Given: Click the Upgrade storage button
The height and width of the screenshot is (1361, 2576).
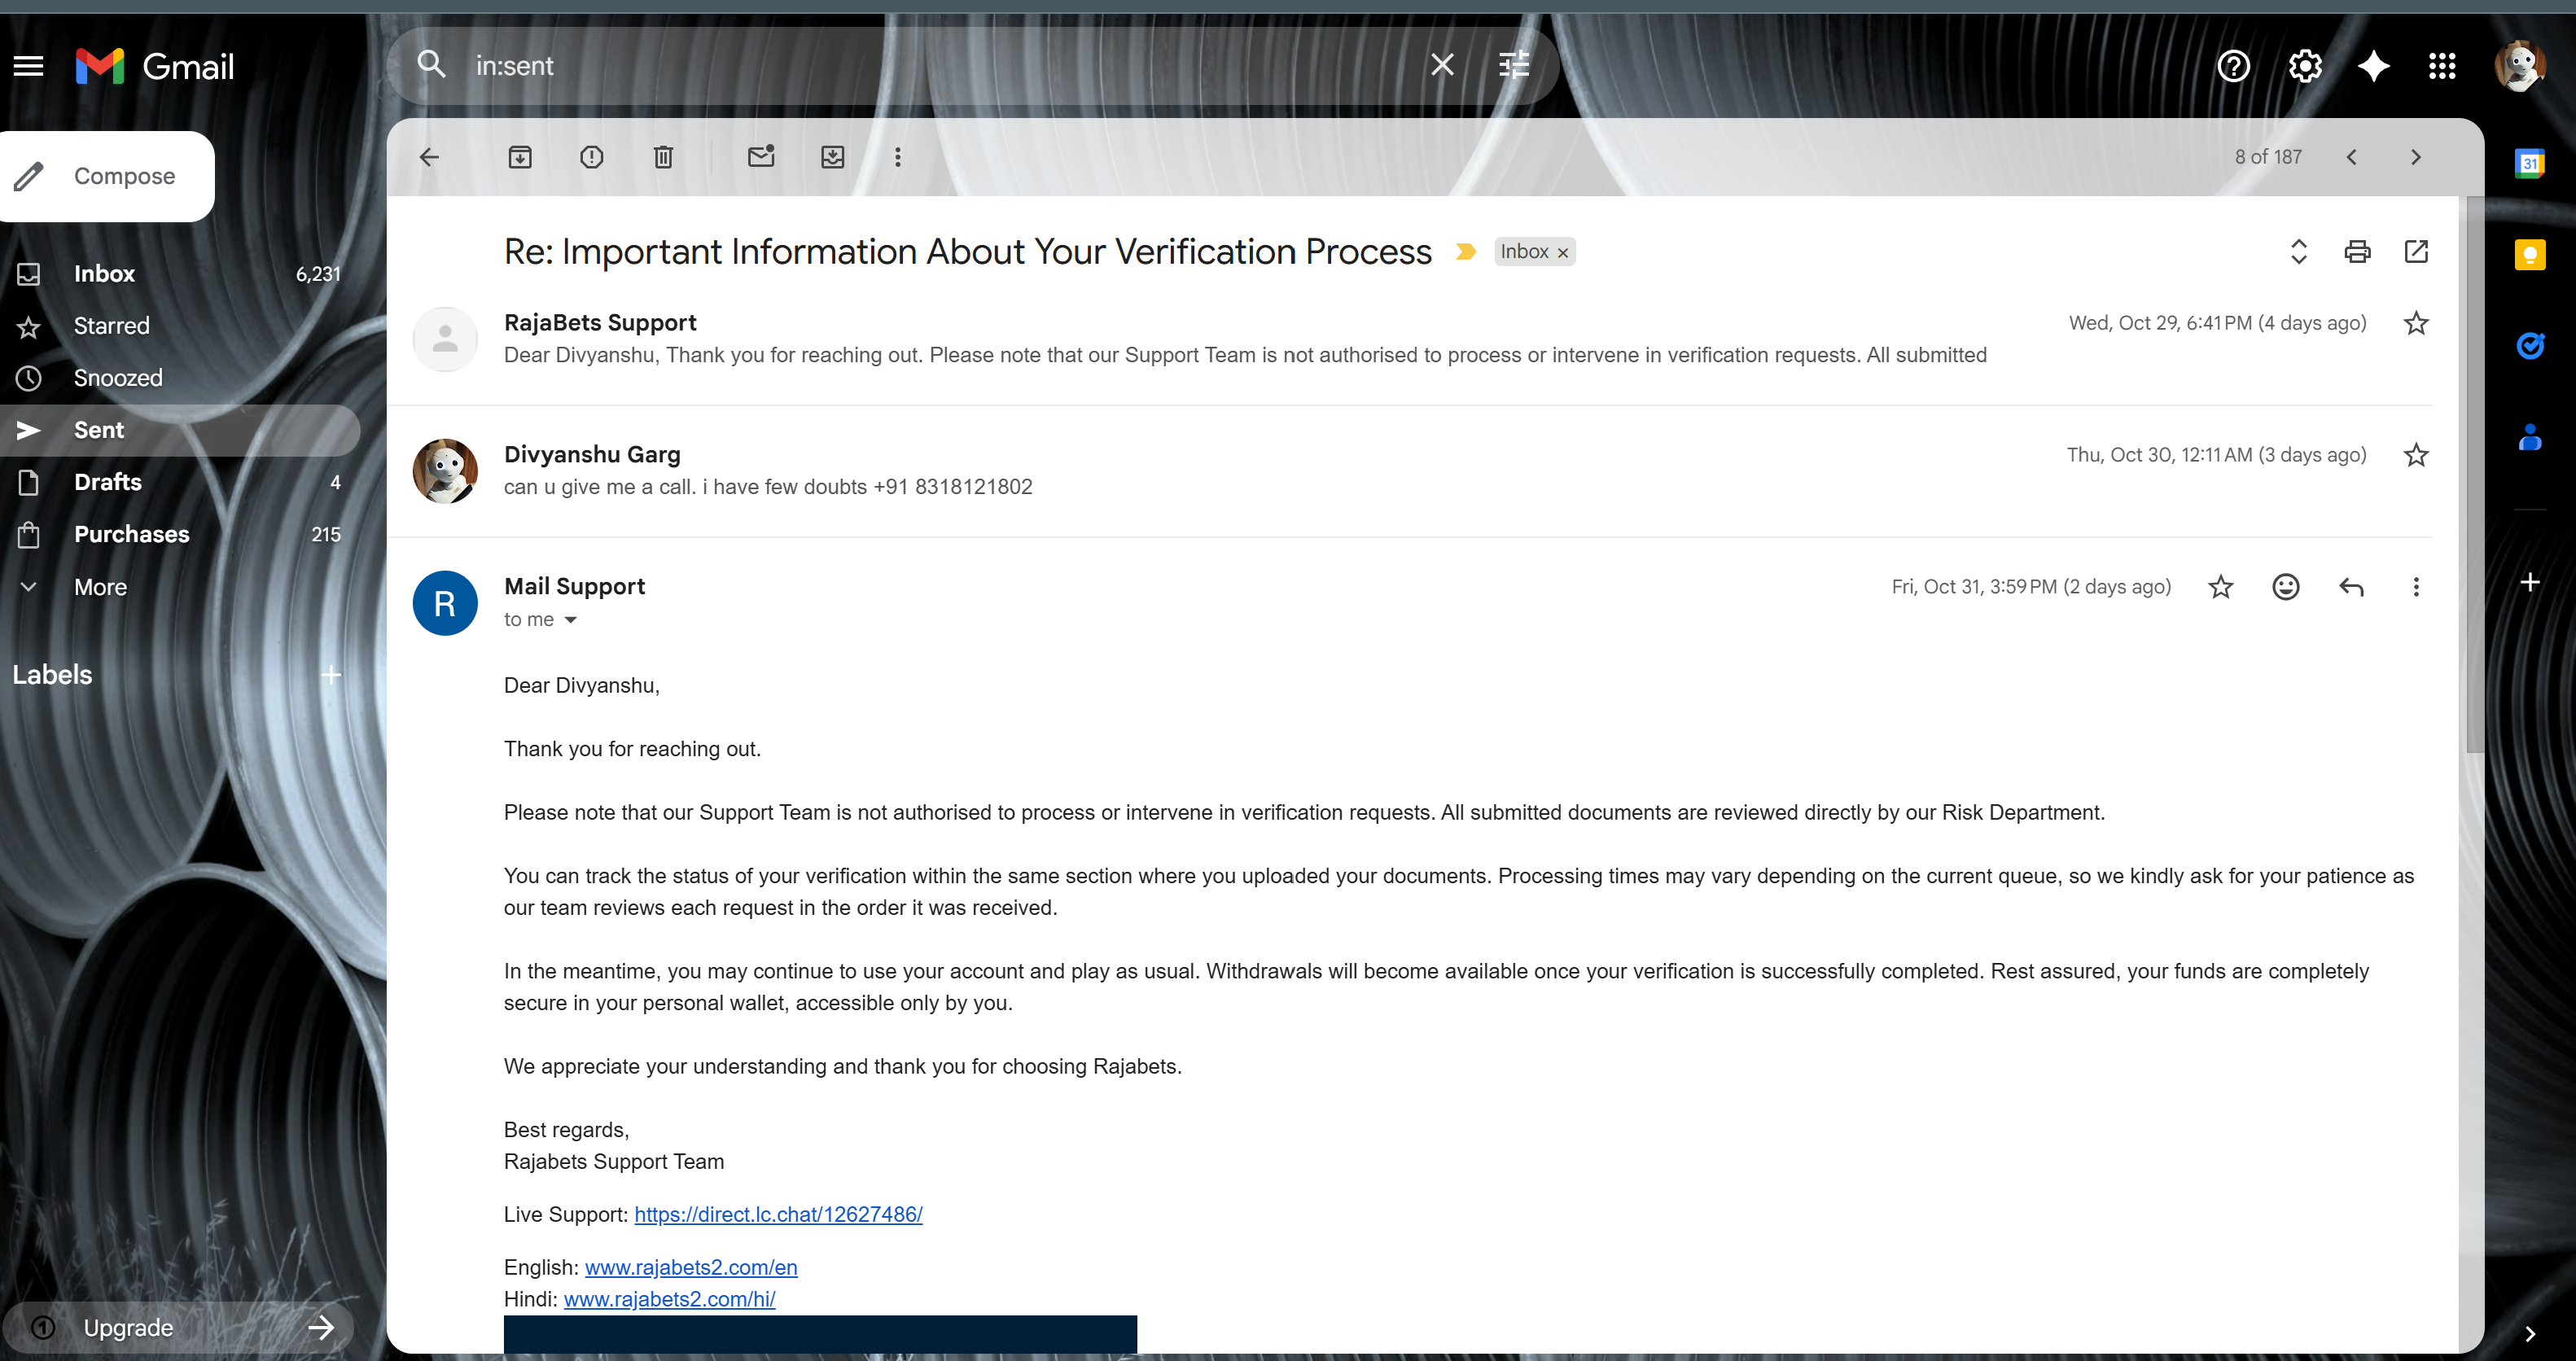Looking at the screenshot, I should 179,1327.
